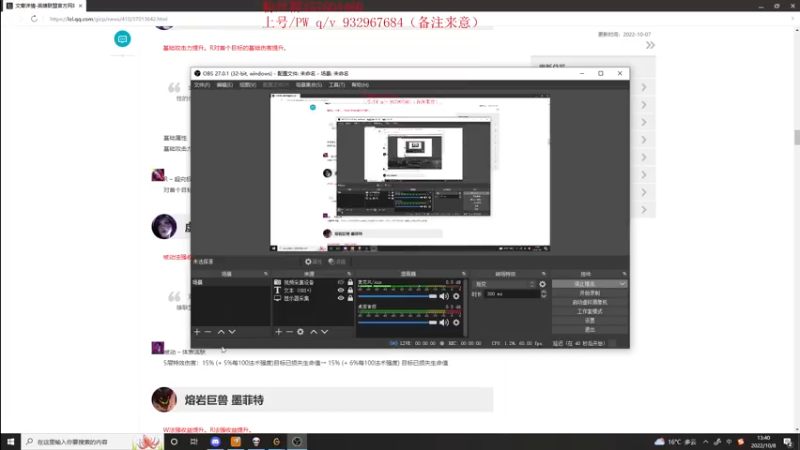Viewport: 800px width, 450px height.
Task: Open the Help menu in OBS
Action: (x=360, y=85)
